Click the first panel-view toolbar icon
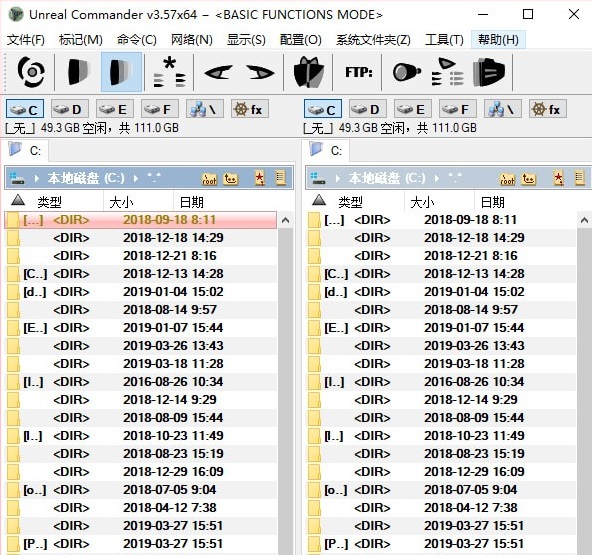 (x=79, y=72)
